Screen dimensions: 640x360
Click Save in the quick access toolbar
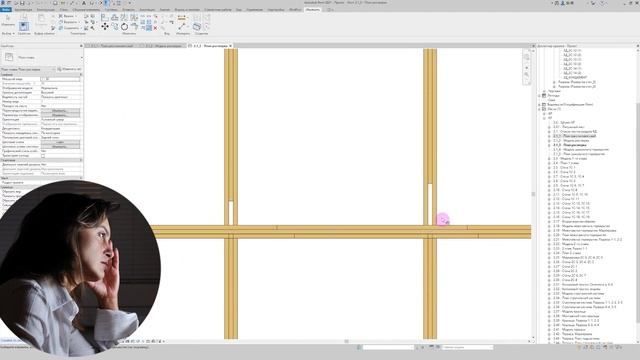pyautogui.click(x=22, y=3)
